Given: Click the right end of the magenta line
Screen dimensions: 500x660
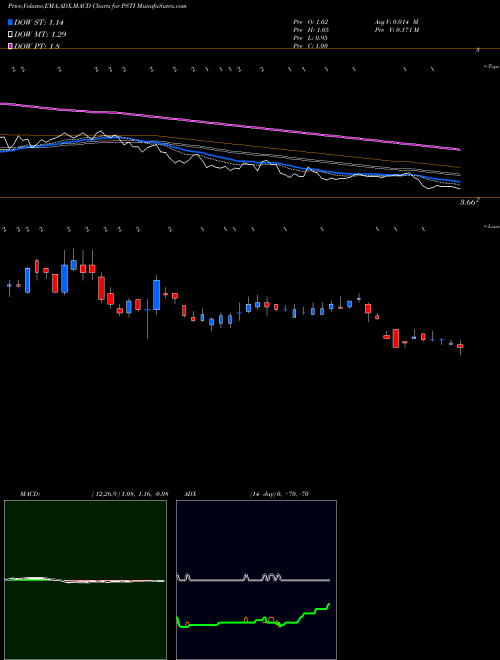Looking at the screenshot, I should point(459,149).
